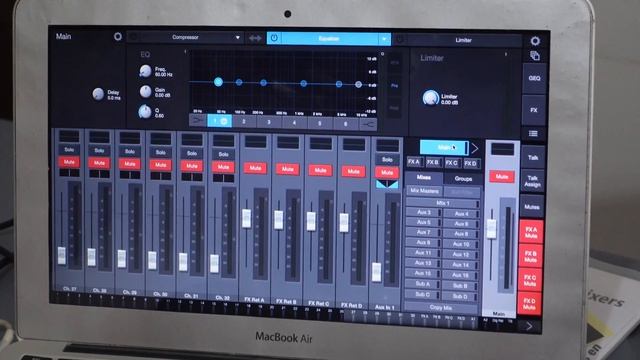Select Mix 1 in mixes list

point(442,203)
